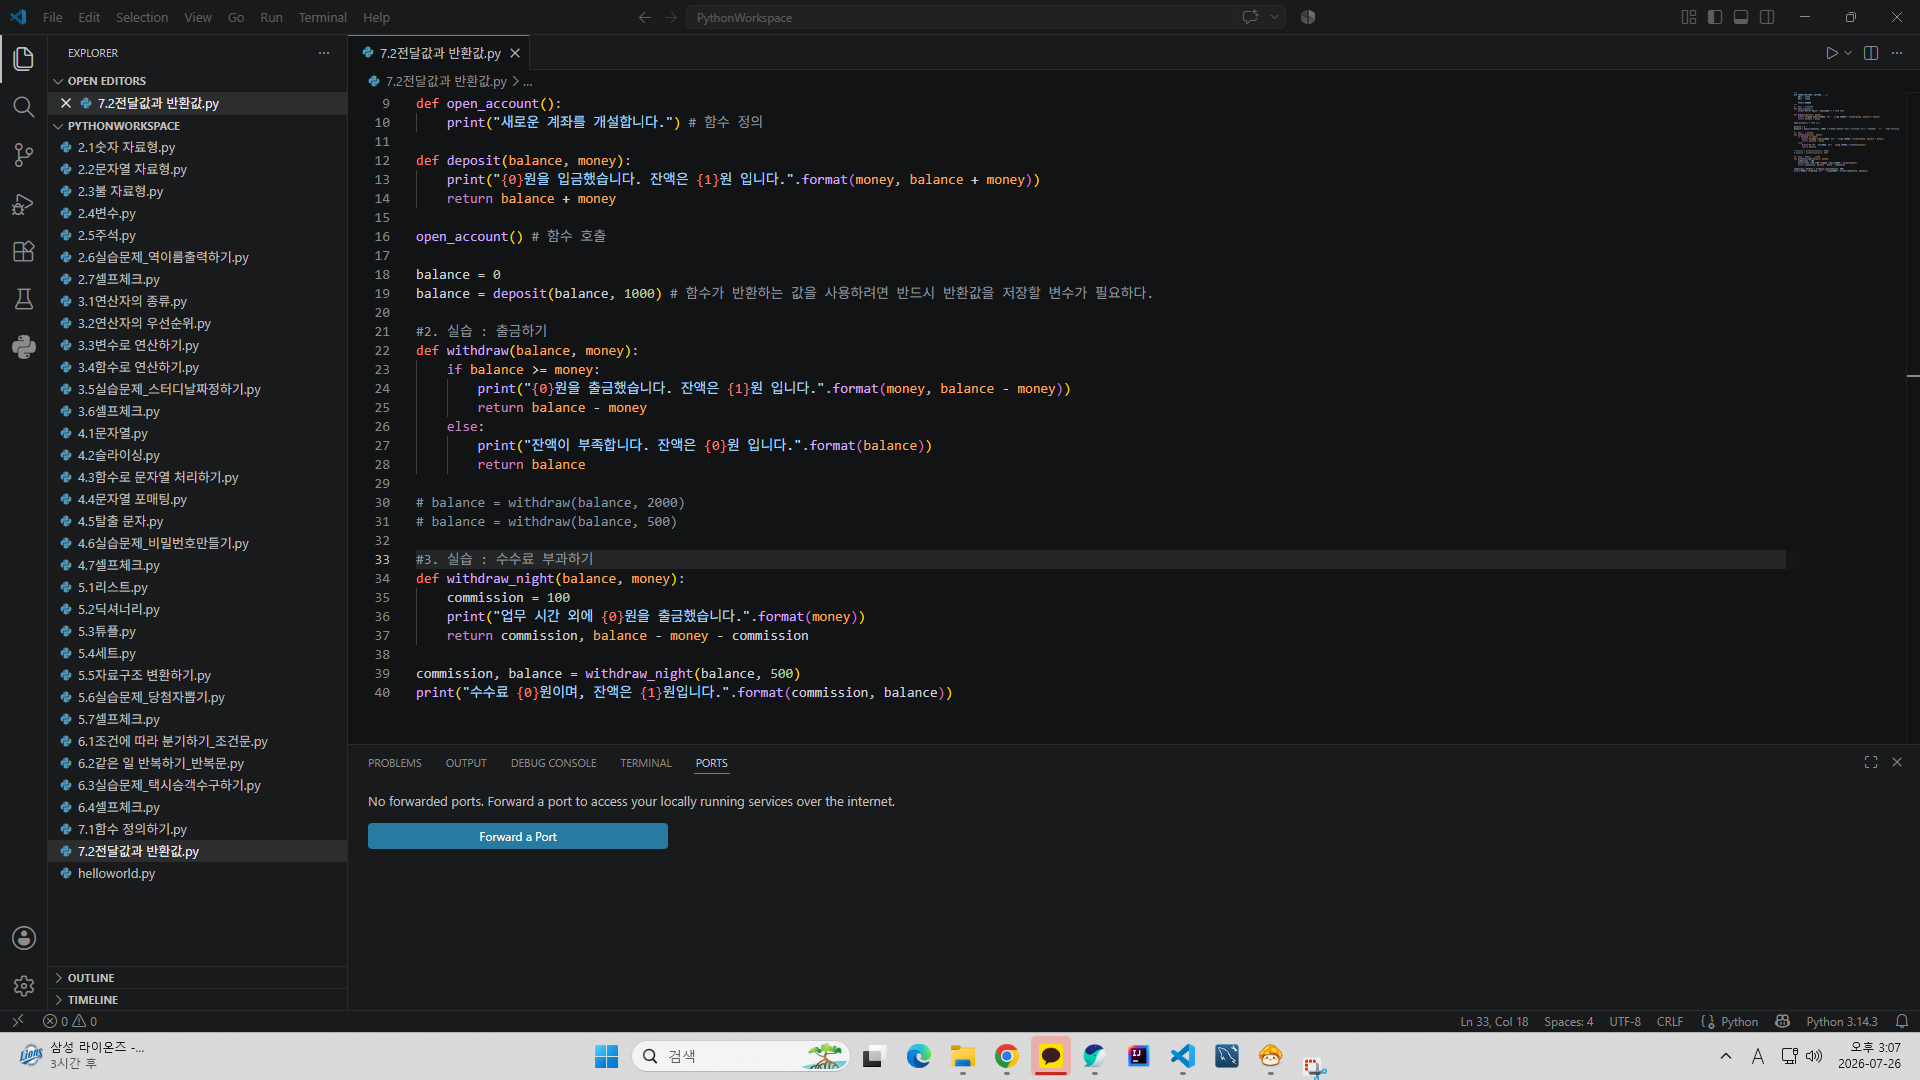Viewport: 1920px width, 1080px height.
Task: Select Python interpreter version 3.14.3
Action: 1842,1021
